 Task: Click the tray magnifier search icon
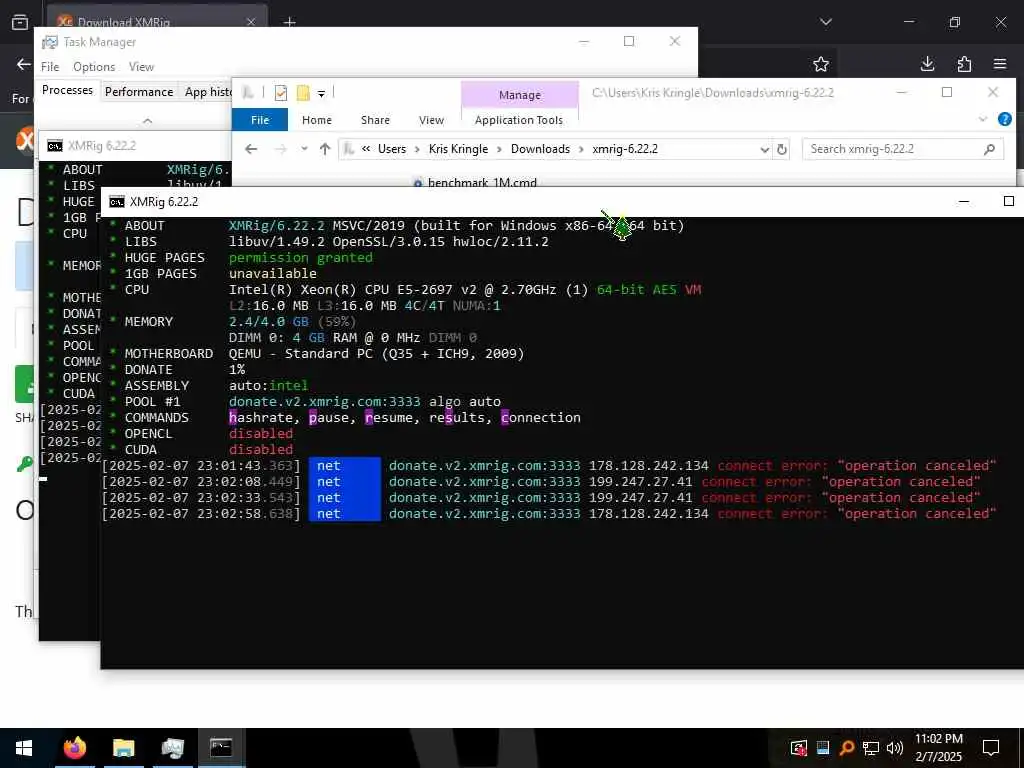click(847, 748)
